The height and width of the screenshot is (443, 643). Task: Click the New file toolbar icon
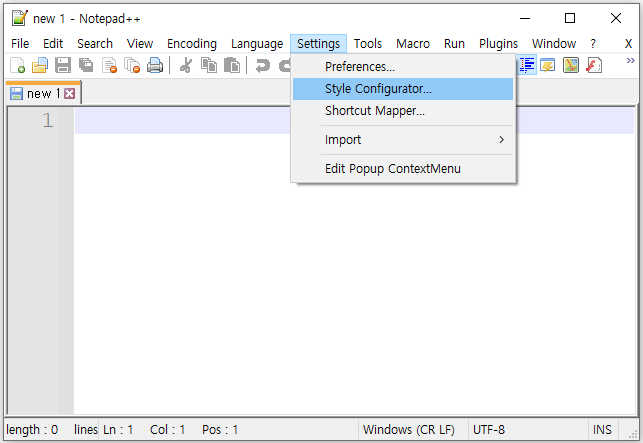(17, 65)
